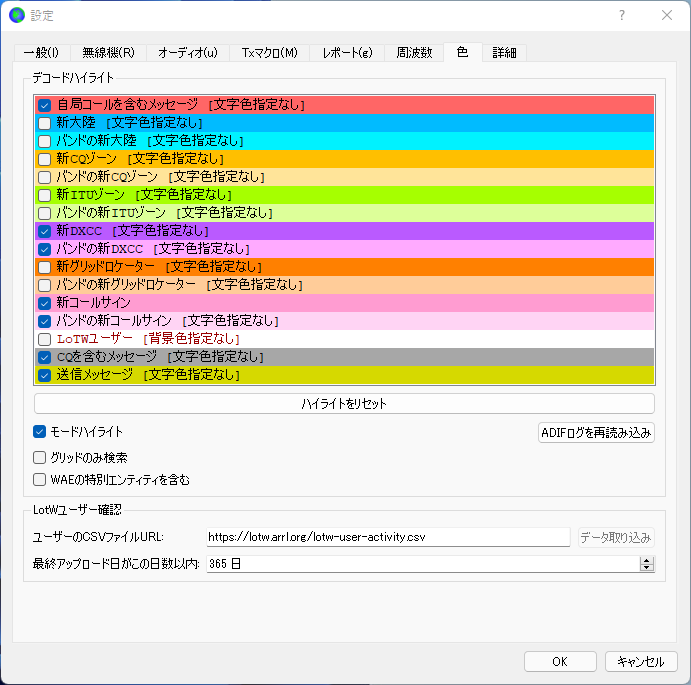
Task: Enable グリッドのみ検索 checkbox
Action: click(x=40, y=458)
